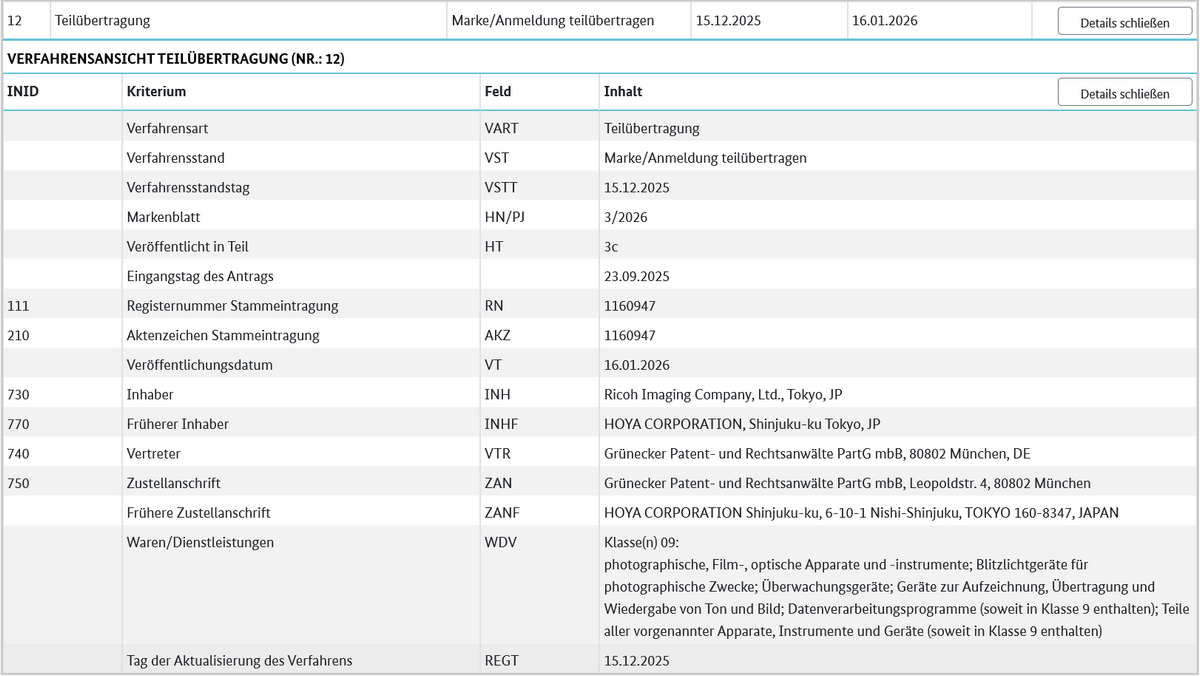Screen dimensions: 1200x676
Task: Click the INHF field code
Action: tap(501, 424)
